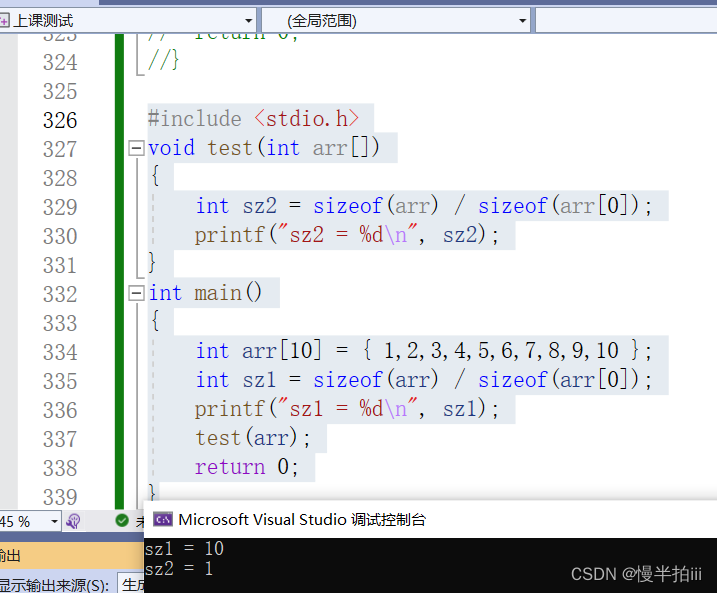
Task: Open the 45 % zoom level dropdown
Action: pos(54,521)
